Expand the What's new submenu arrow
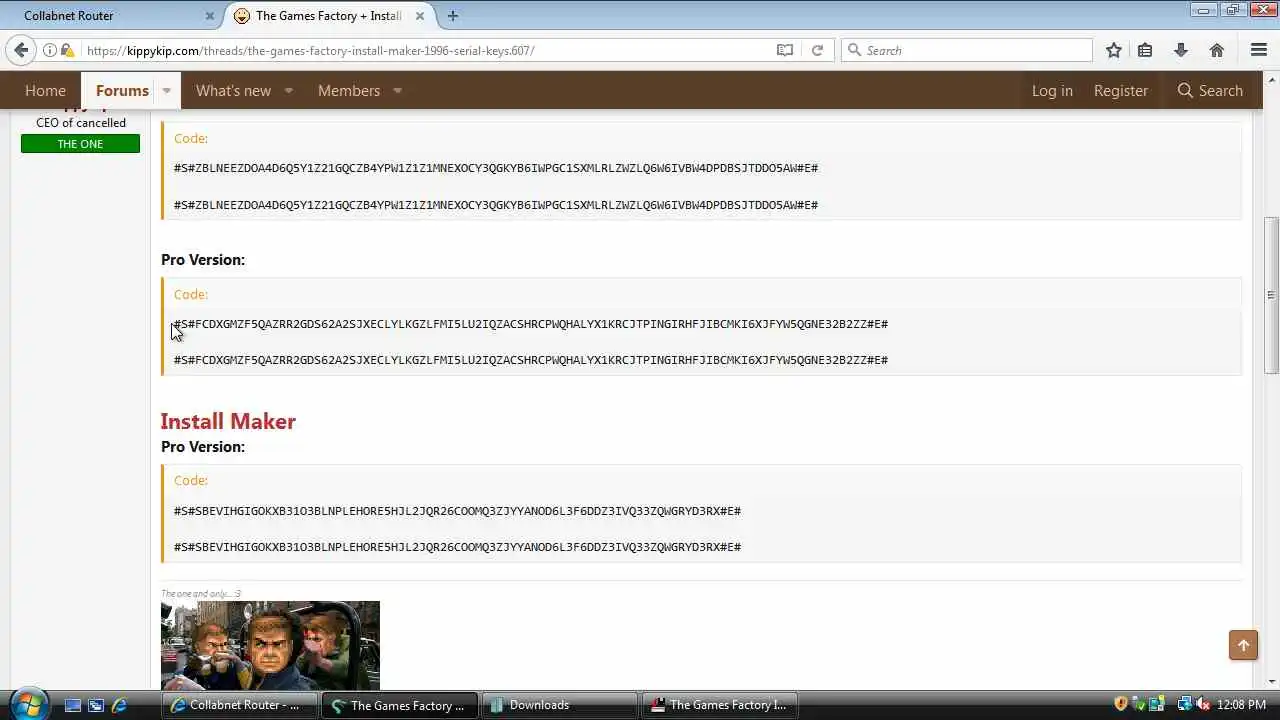1280x720 pixels. tap(288, 90)
